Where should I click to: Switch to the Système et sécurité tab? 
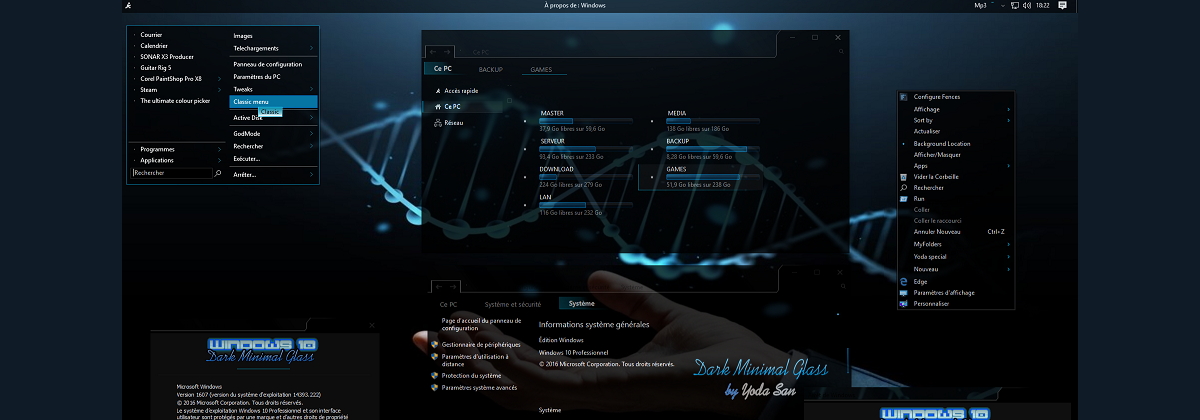(x=513, y=304)
